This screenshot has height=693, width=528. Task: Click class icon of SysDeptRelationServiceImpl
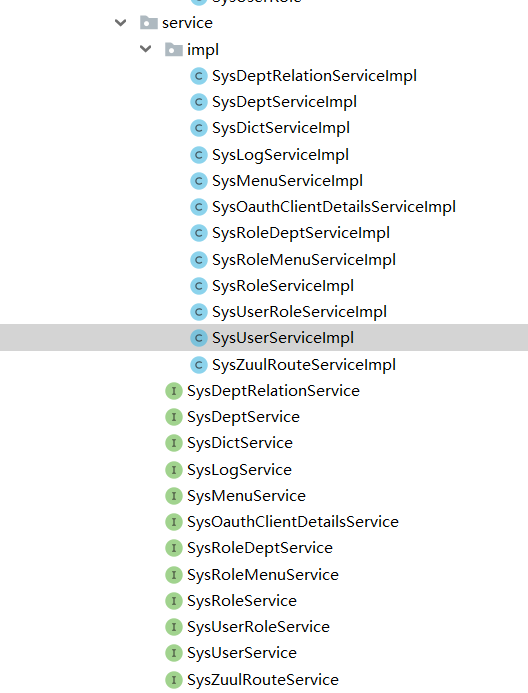point(199,76)
